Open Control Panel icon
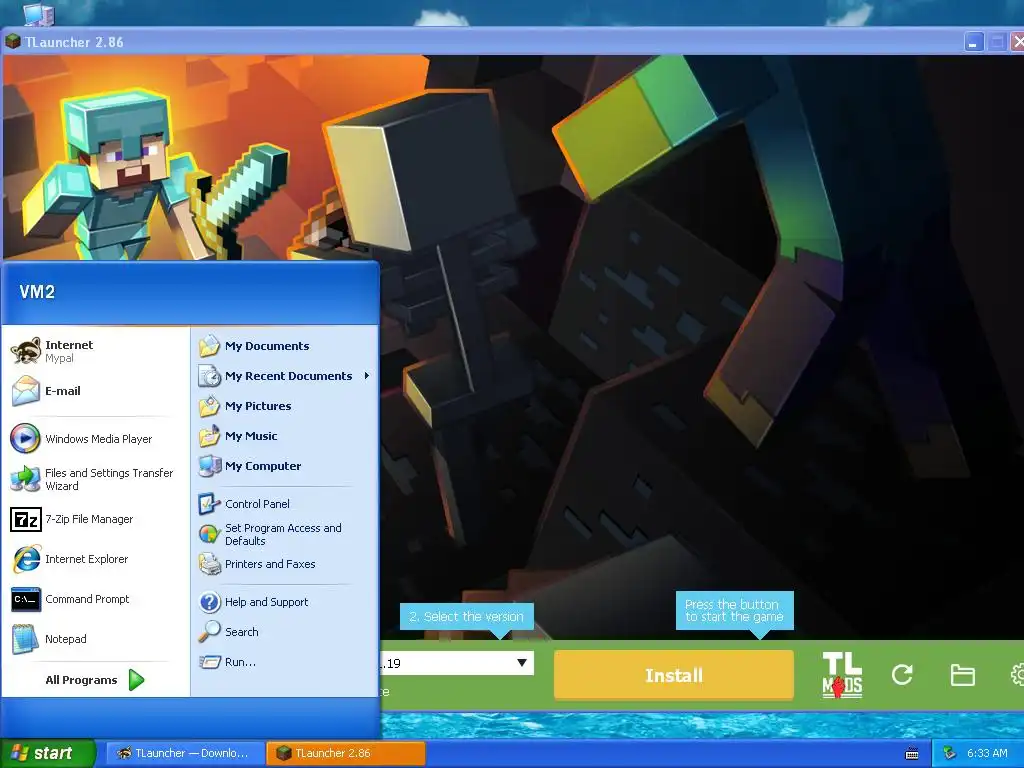The image size is (1024, 768). tap(209, 504)
